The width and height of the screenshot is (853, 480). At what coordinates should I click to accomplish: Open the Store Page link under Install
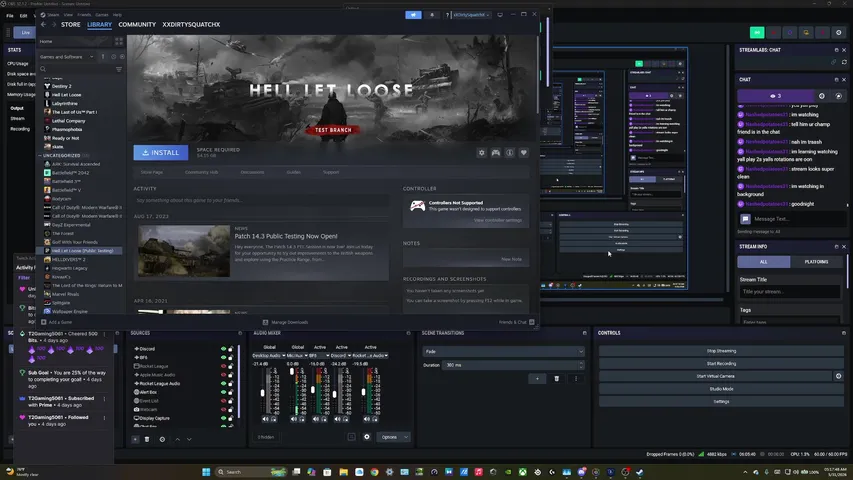(152, 172)
